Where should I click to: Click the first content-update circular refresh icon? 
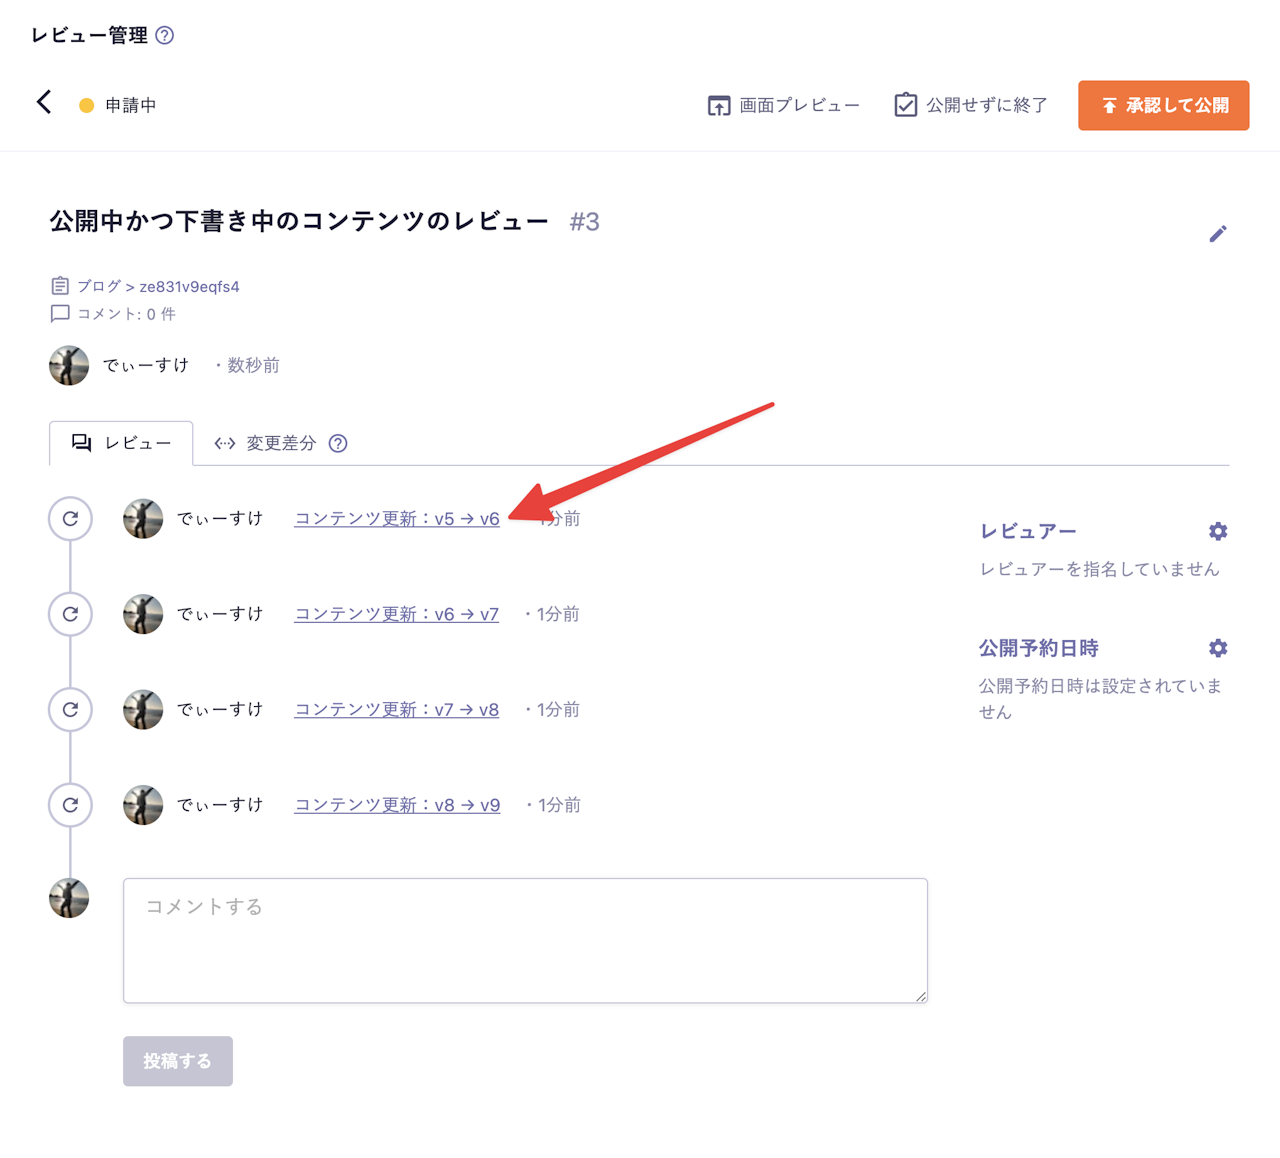70,519
